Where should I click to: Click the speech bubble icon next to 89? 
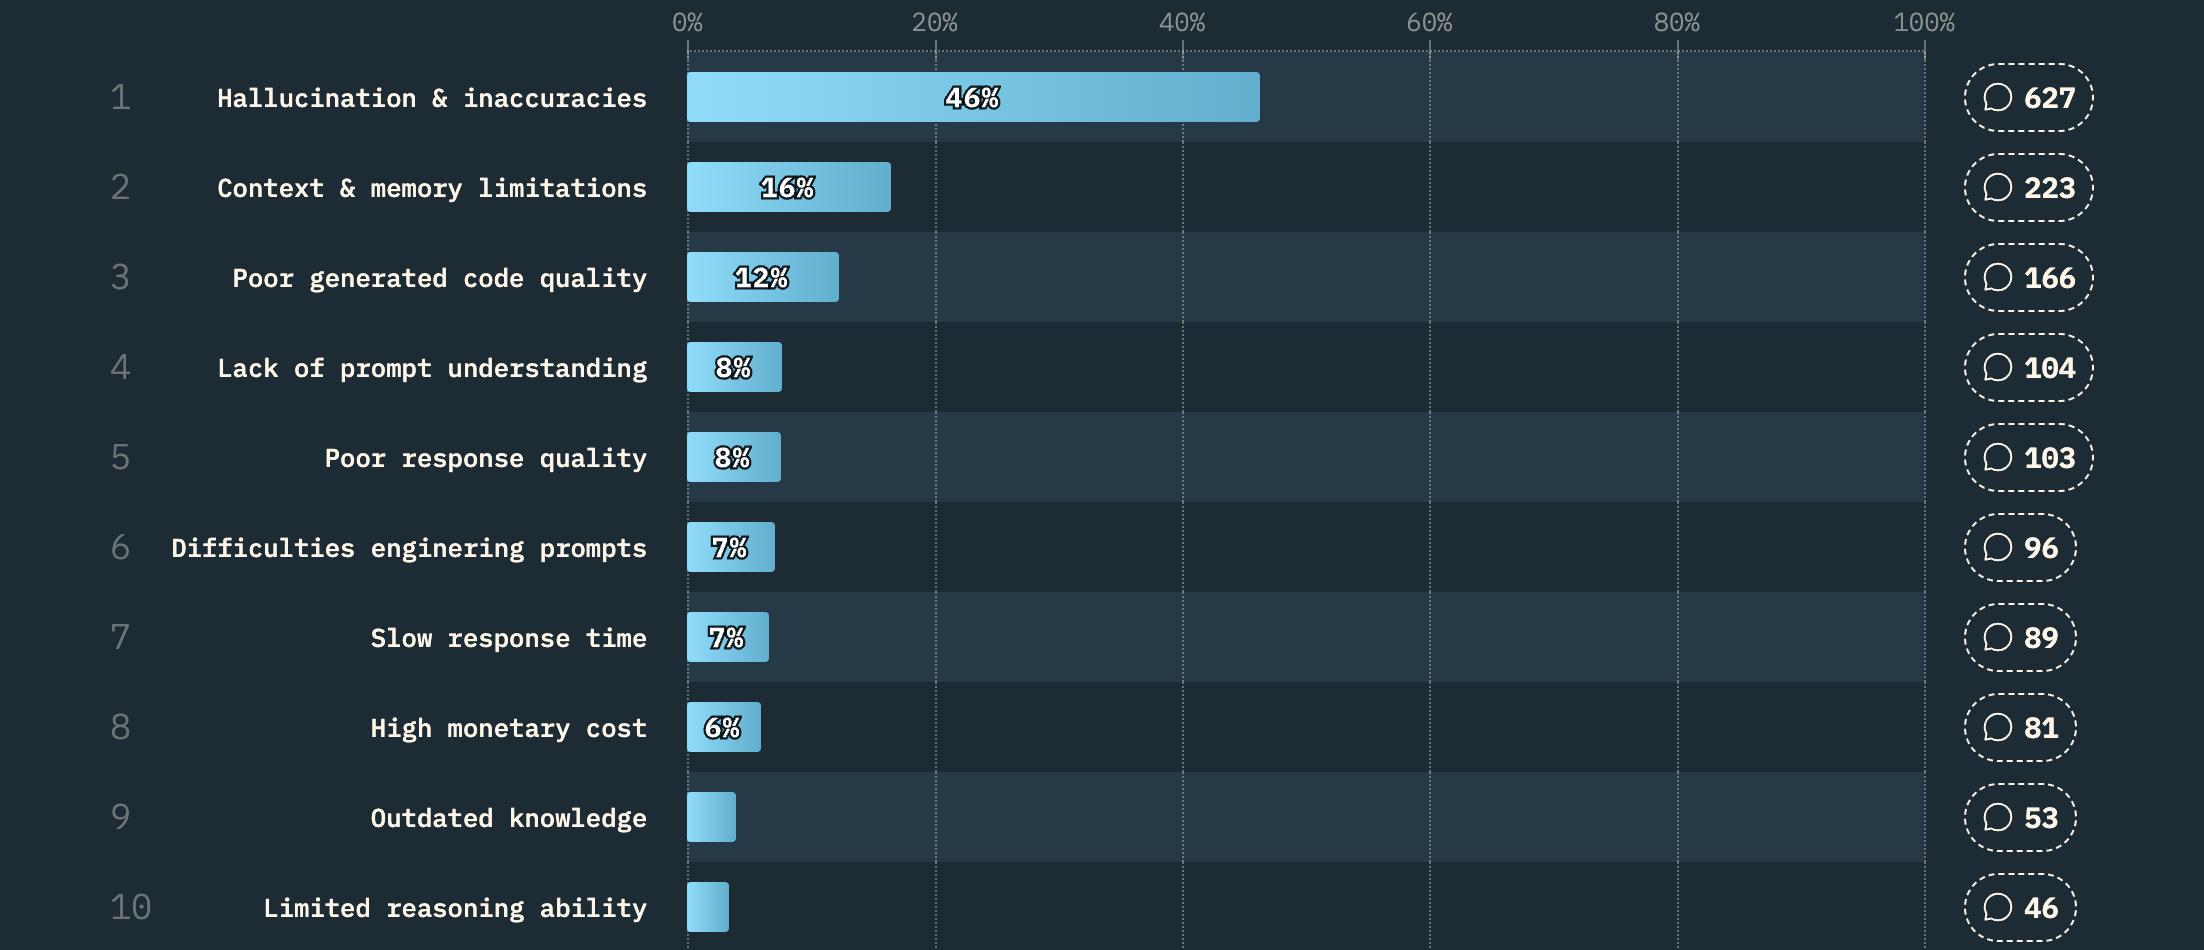coord(1997,637)
